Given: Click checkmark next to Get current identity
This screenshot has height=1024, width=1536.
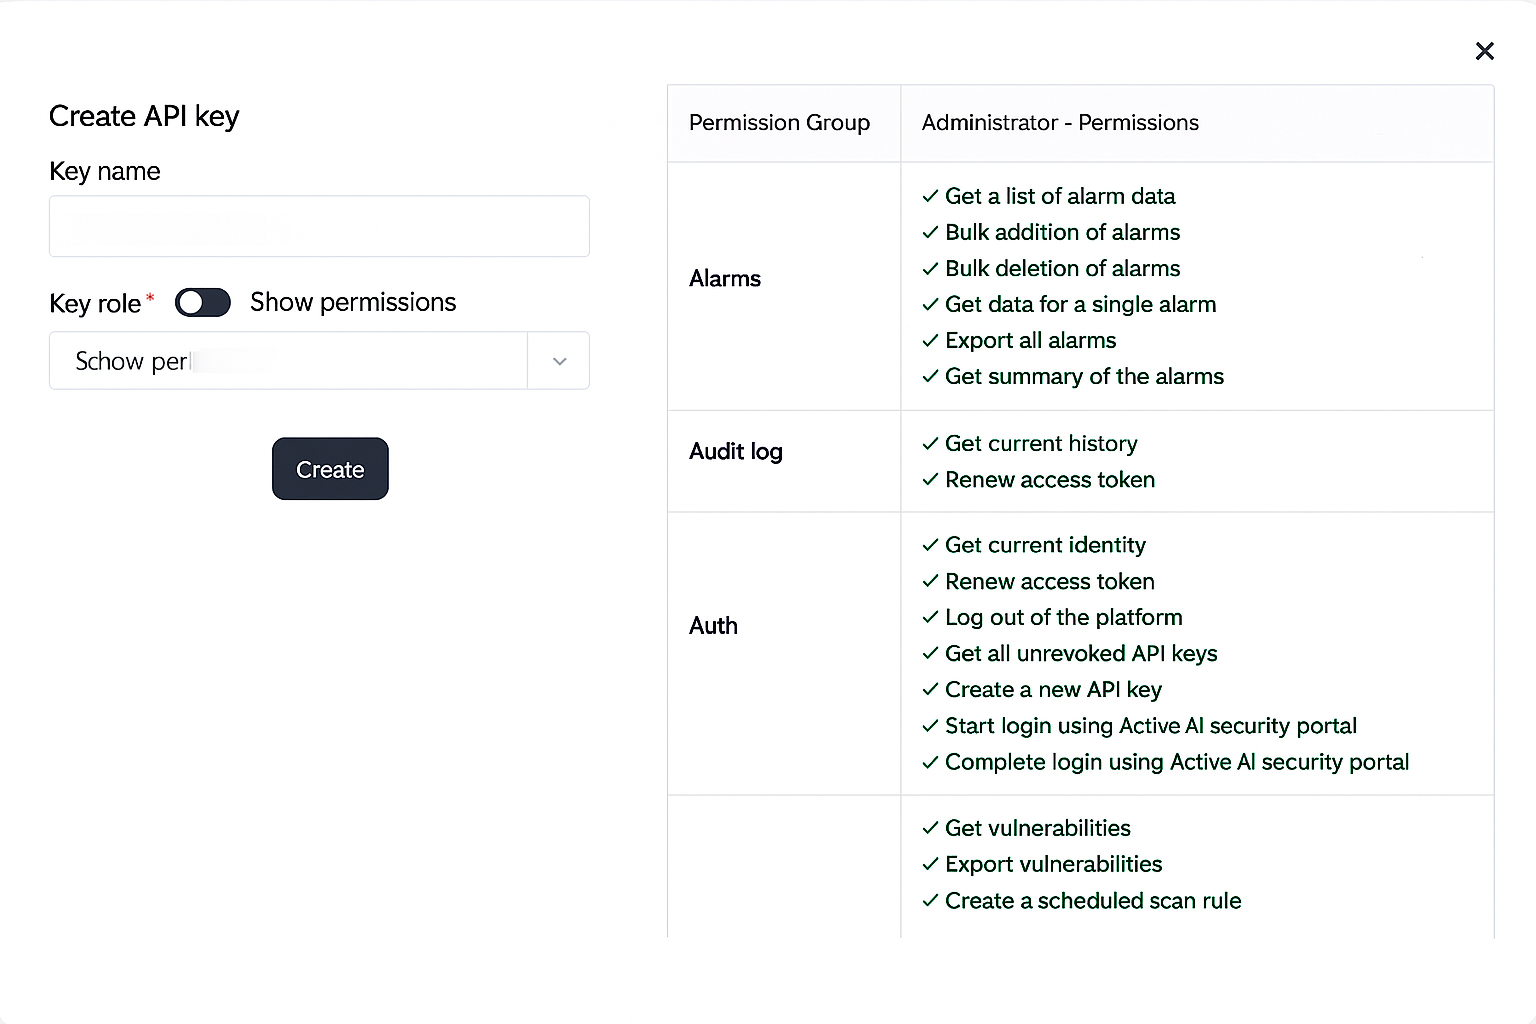Looking at the screenshot, I should (930, 545).
